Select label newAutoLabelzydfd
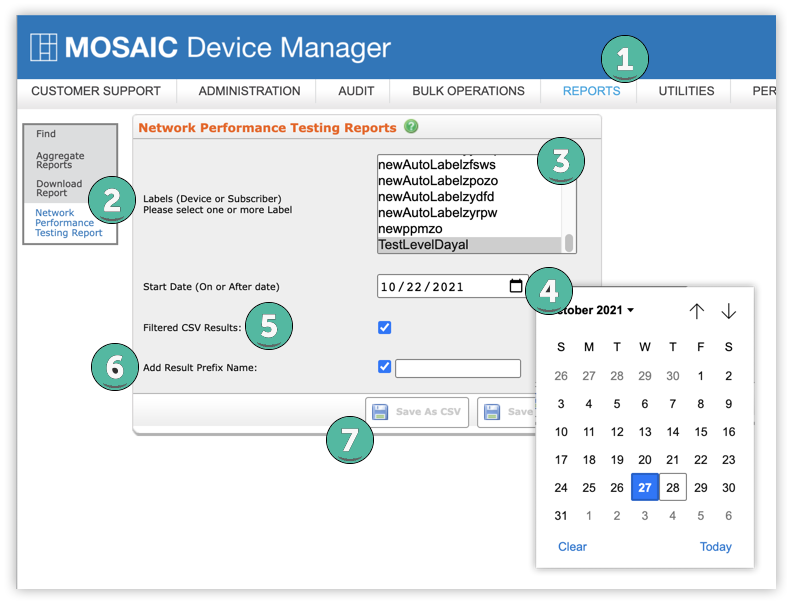Viewport: 787px width, 605px height. tap(469, 197)
